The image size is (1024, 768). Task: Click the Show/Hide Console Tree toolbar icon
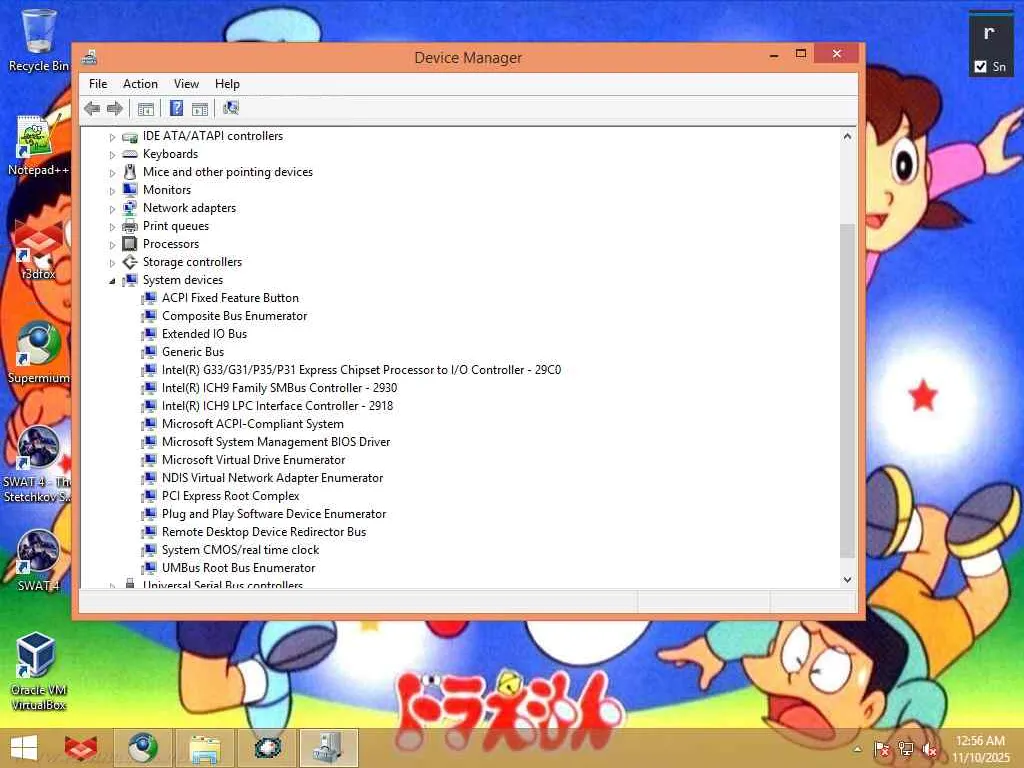point(146,109)
